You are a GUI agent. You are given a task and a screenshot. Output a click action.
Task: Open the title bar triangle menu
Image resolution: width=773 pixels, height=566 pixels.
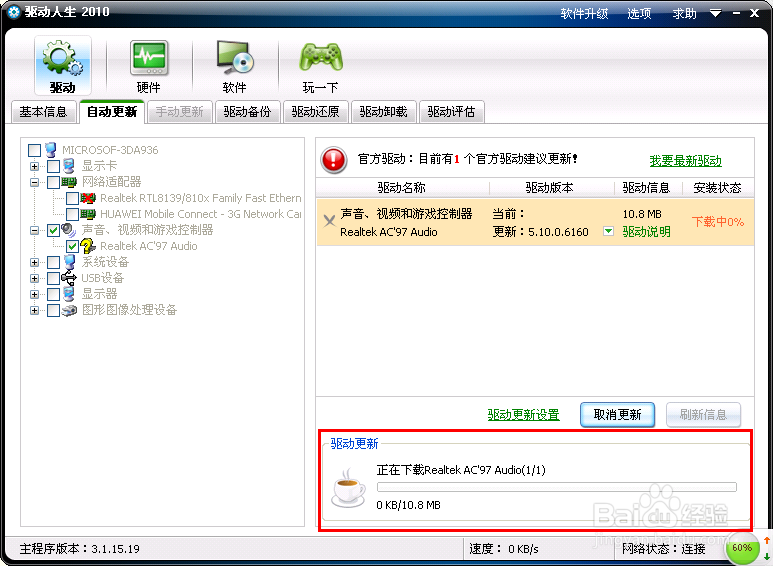[715, 13]
